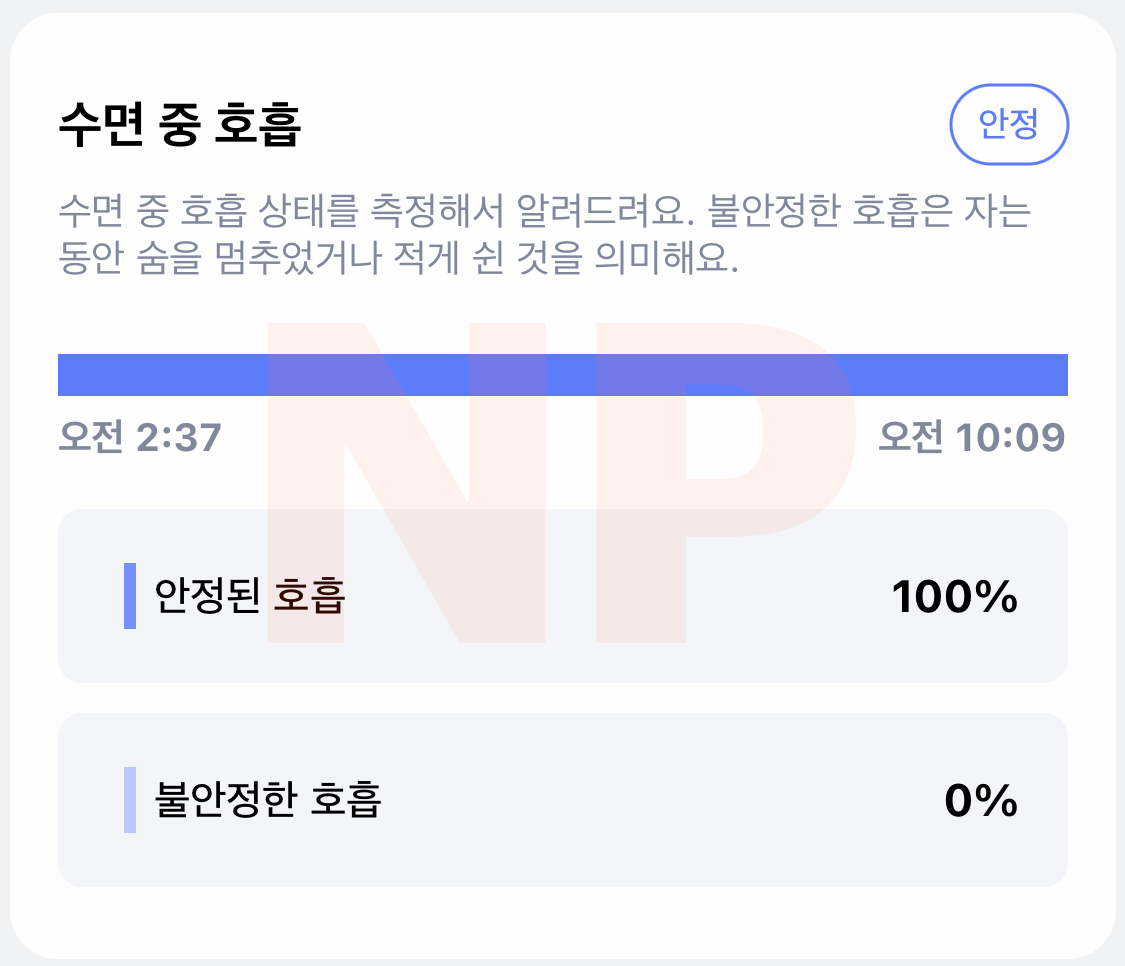1125x966 pixels.
Task: Click the blue sleep timeline bar
Action: pyautogui.click(x=563, y=370)
